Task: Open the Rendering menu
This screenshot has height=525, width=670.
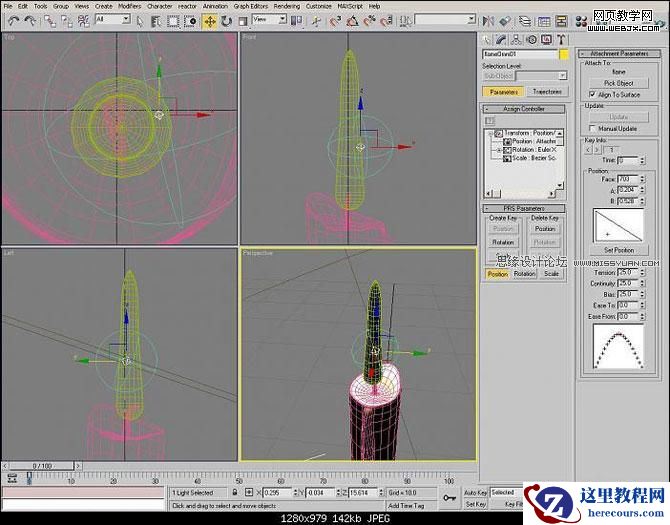Action: click(286, 6)
